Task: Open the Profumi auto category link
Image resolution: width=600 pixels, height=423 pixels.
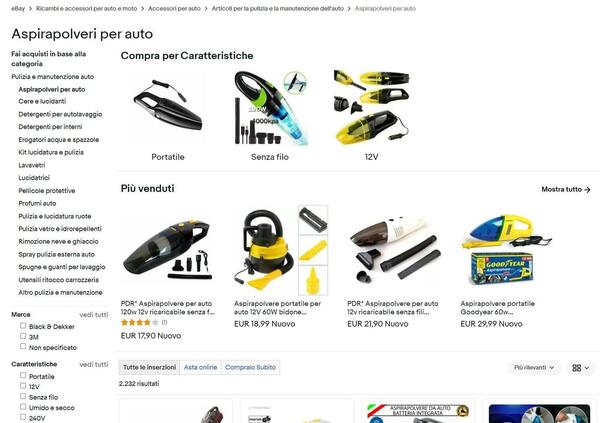Action: 37,203
